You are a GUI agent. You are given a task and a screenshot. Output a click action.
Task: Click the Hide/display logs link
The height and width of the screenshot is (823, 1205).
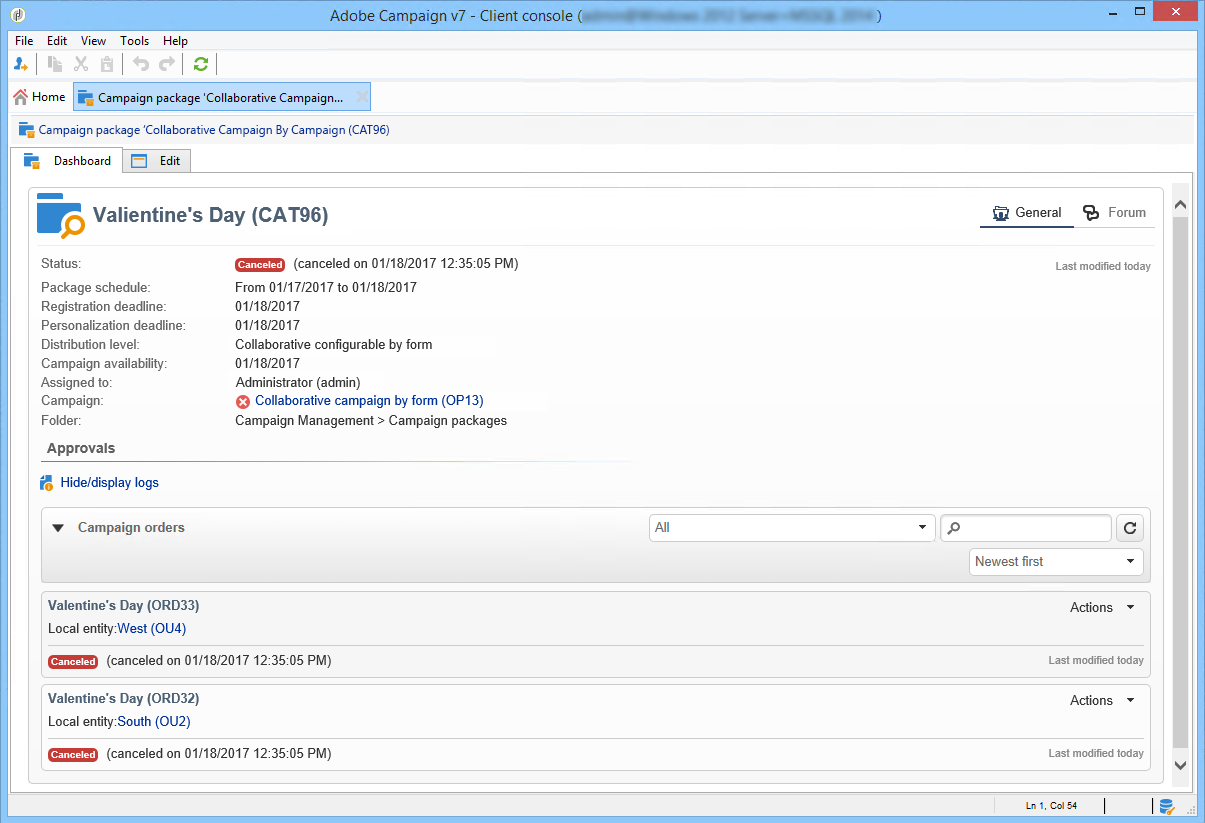coord(109,483)
